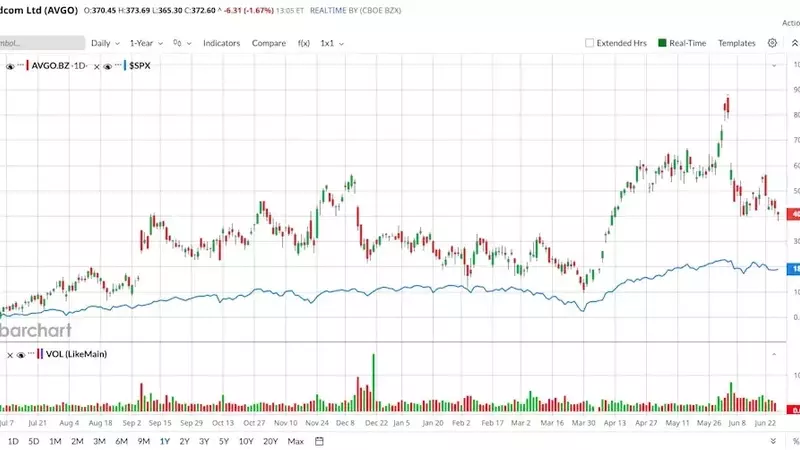Open the Templates menu
Screen dimensions: 800x450
click(737, 43)
